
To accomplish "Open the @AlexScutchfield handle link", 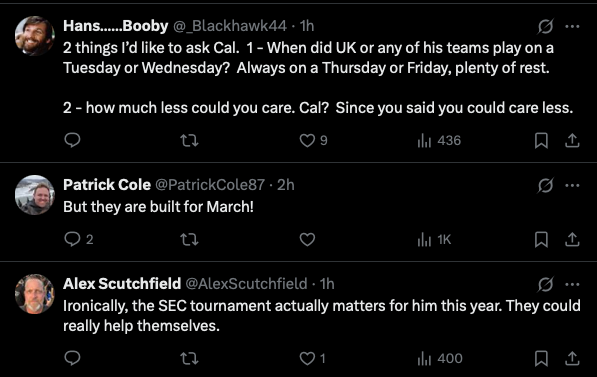I will pos(246,284).
